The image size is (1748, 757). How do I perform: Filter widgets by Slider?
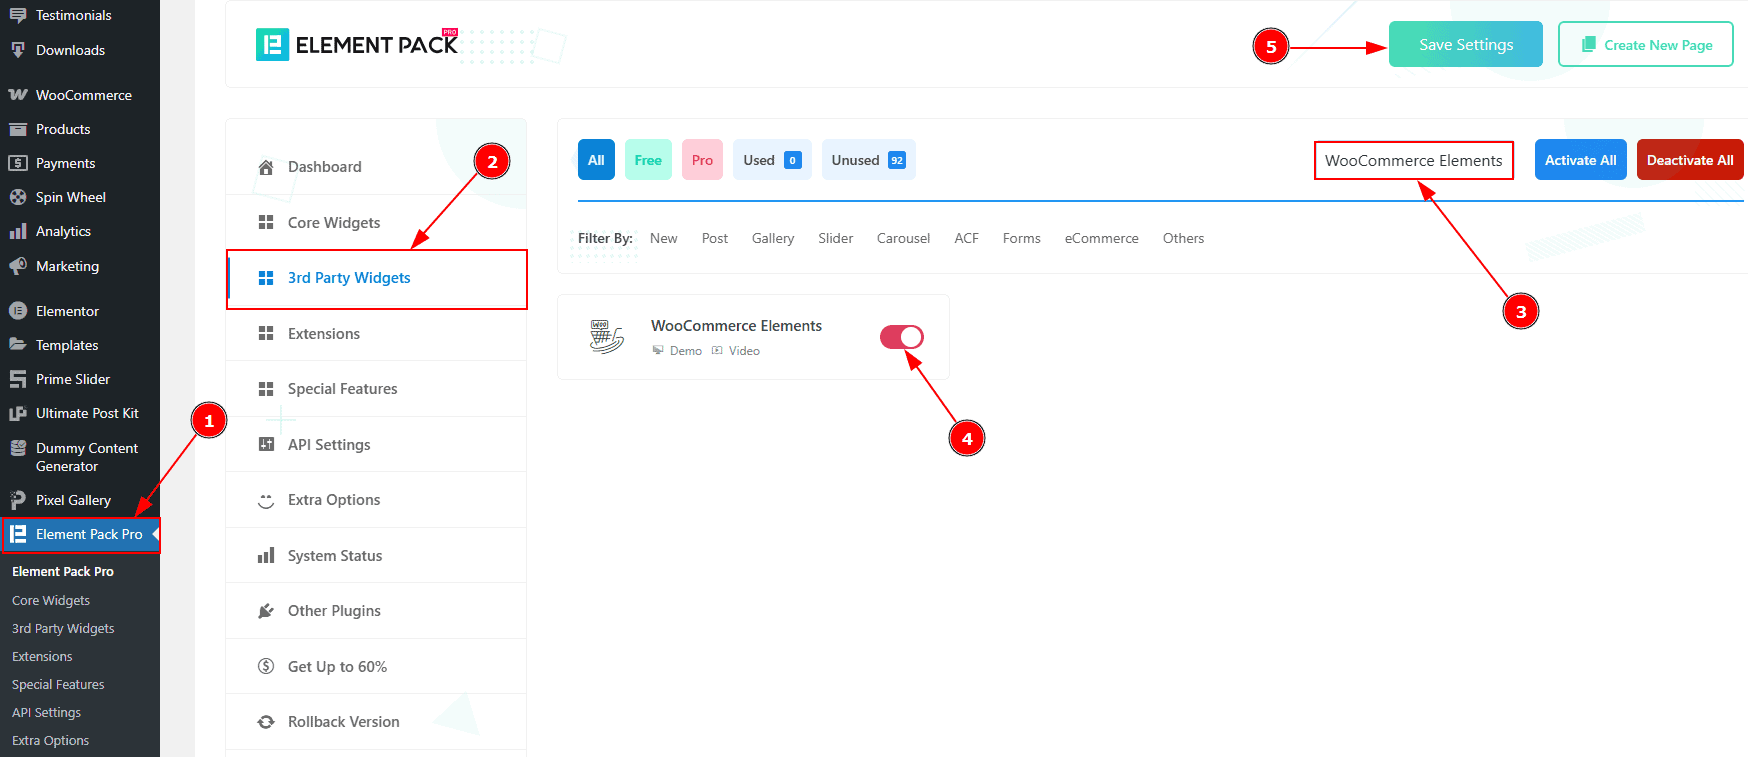(835, 238)
